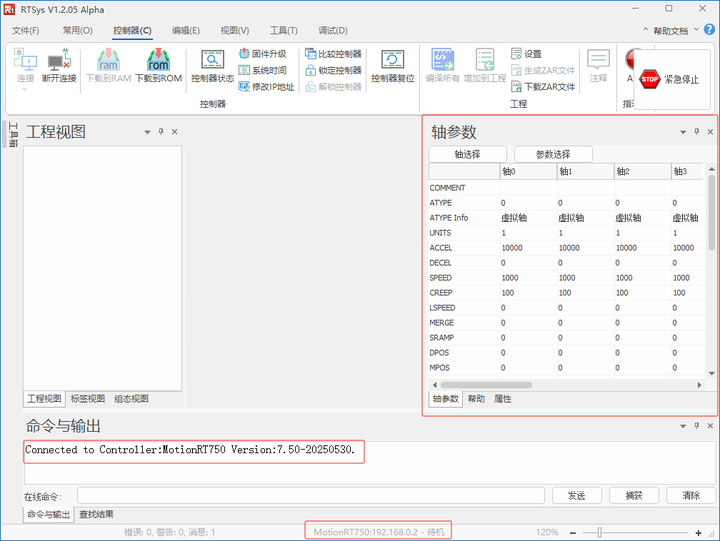
Task: Click the 发送 button
Action: 576,496
